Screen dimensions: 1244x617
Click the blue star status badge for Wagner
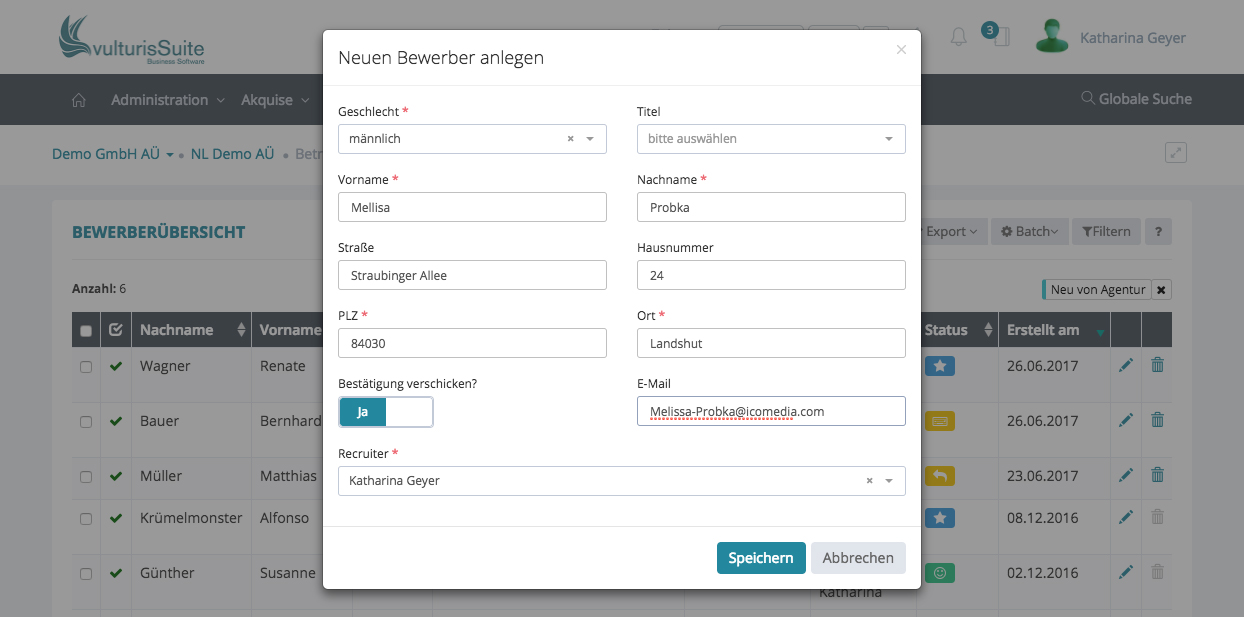point(940,366)
